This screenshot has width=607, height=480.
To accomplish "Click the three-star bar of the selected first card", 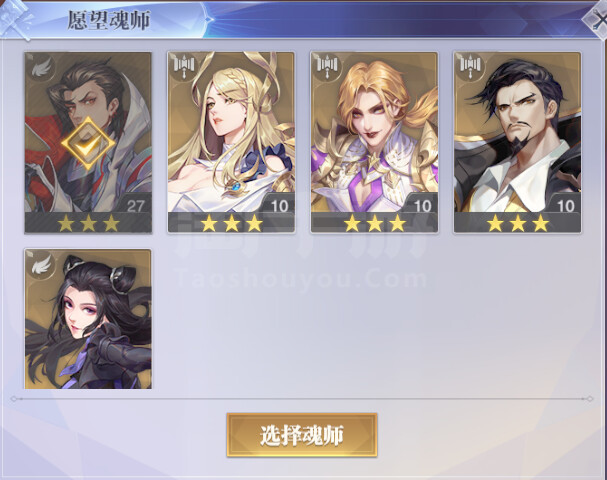I will point(88,223).
